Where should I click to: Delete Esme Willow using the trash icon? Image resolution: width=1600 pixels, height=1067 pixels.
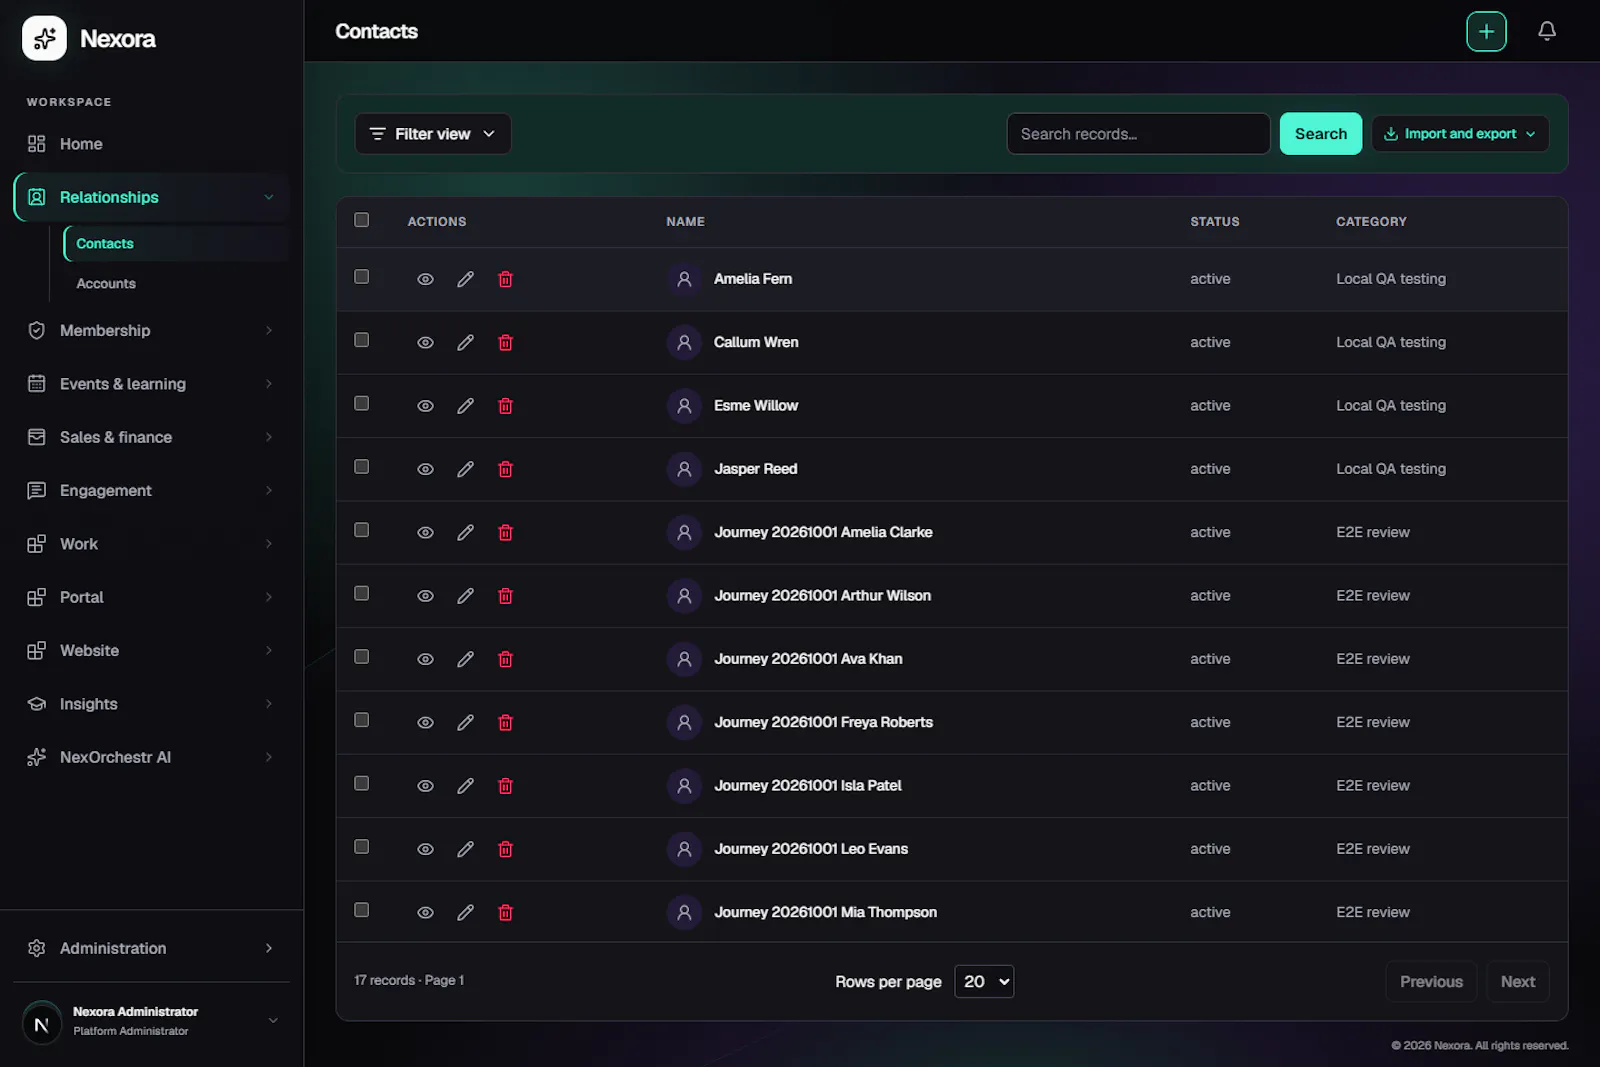(505, 406)
